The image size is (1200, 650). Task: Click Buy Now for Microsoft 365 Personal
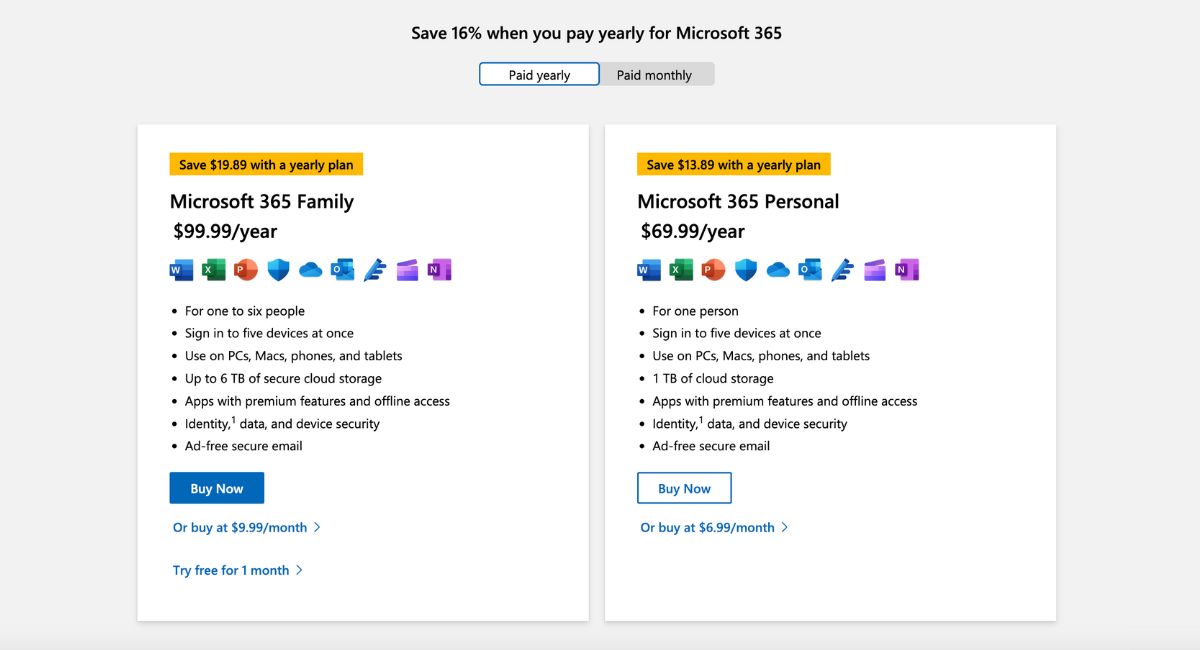point(684,488)
